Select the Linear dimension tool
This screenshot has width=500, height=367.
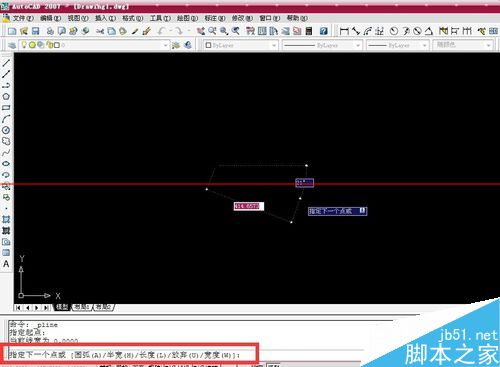(x=344, y=31)
